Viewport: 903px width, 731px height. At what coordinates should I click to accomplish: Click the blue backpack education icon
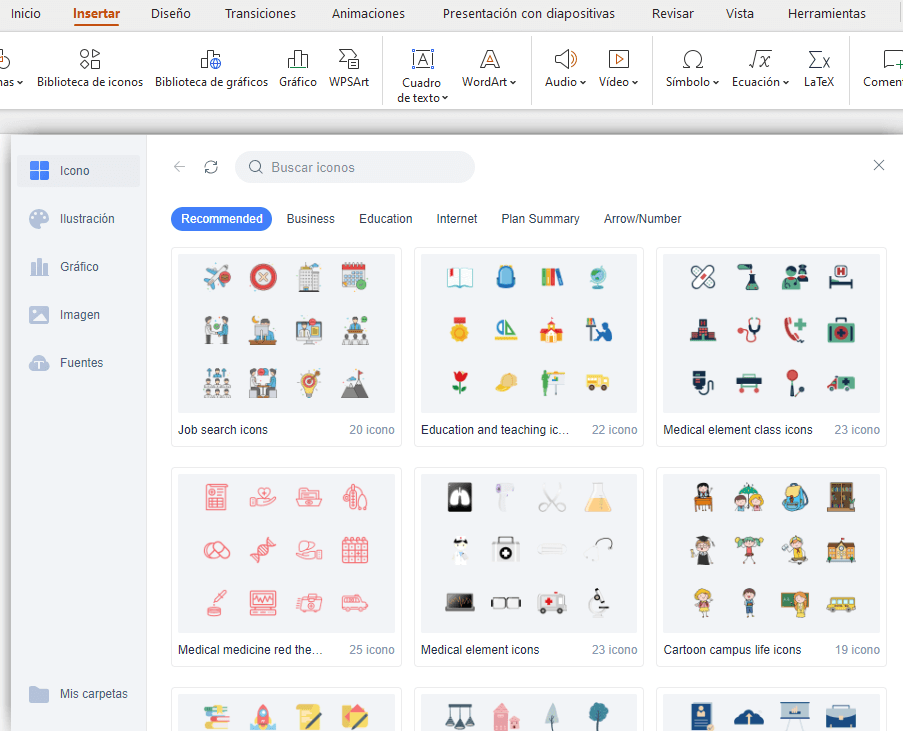coord(506,277)
